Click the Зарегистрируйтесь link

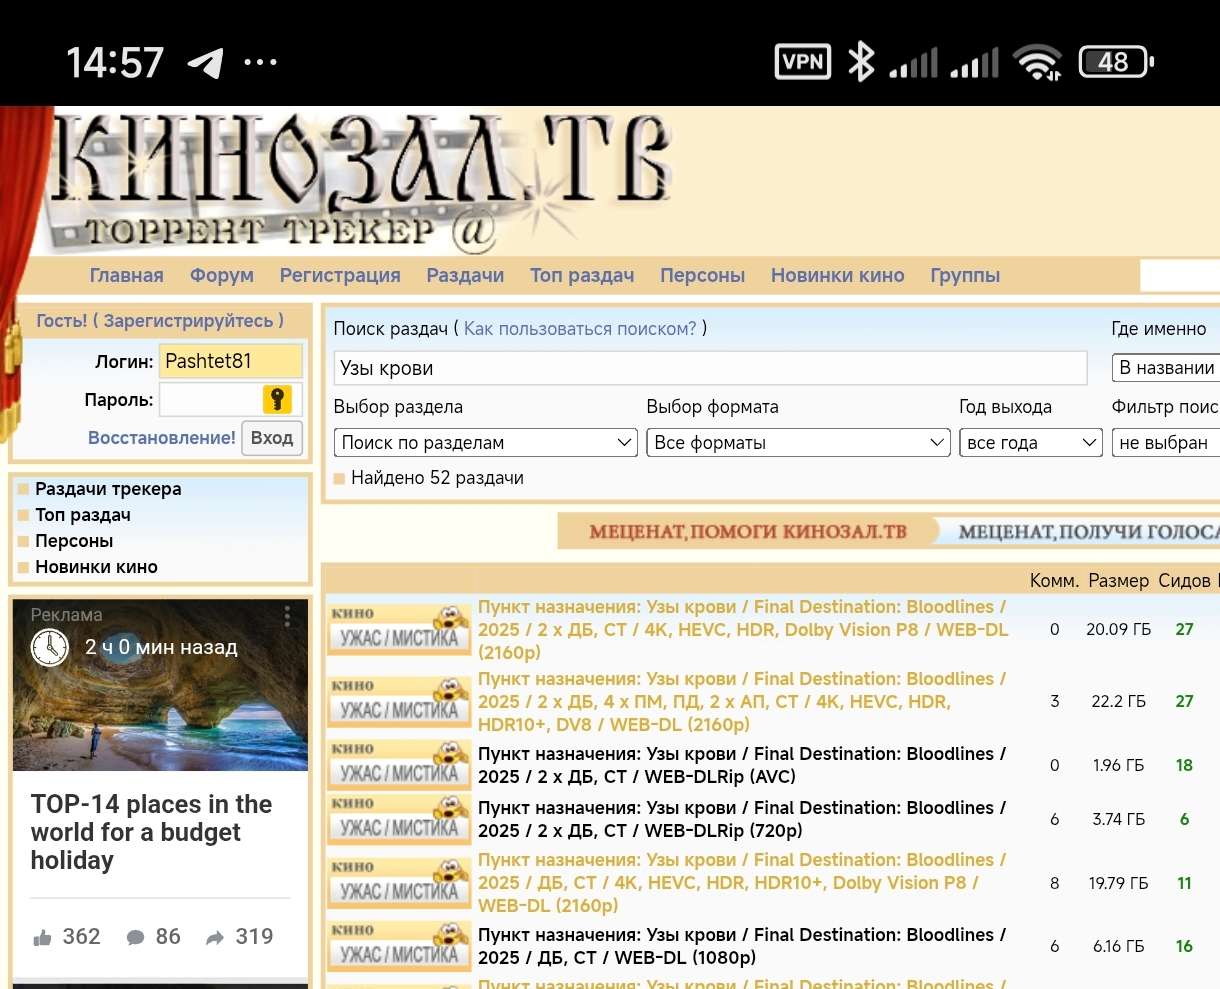[188, 321]
